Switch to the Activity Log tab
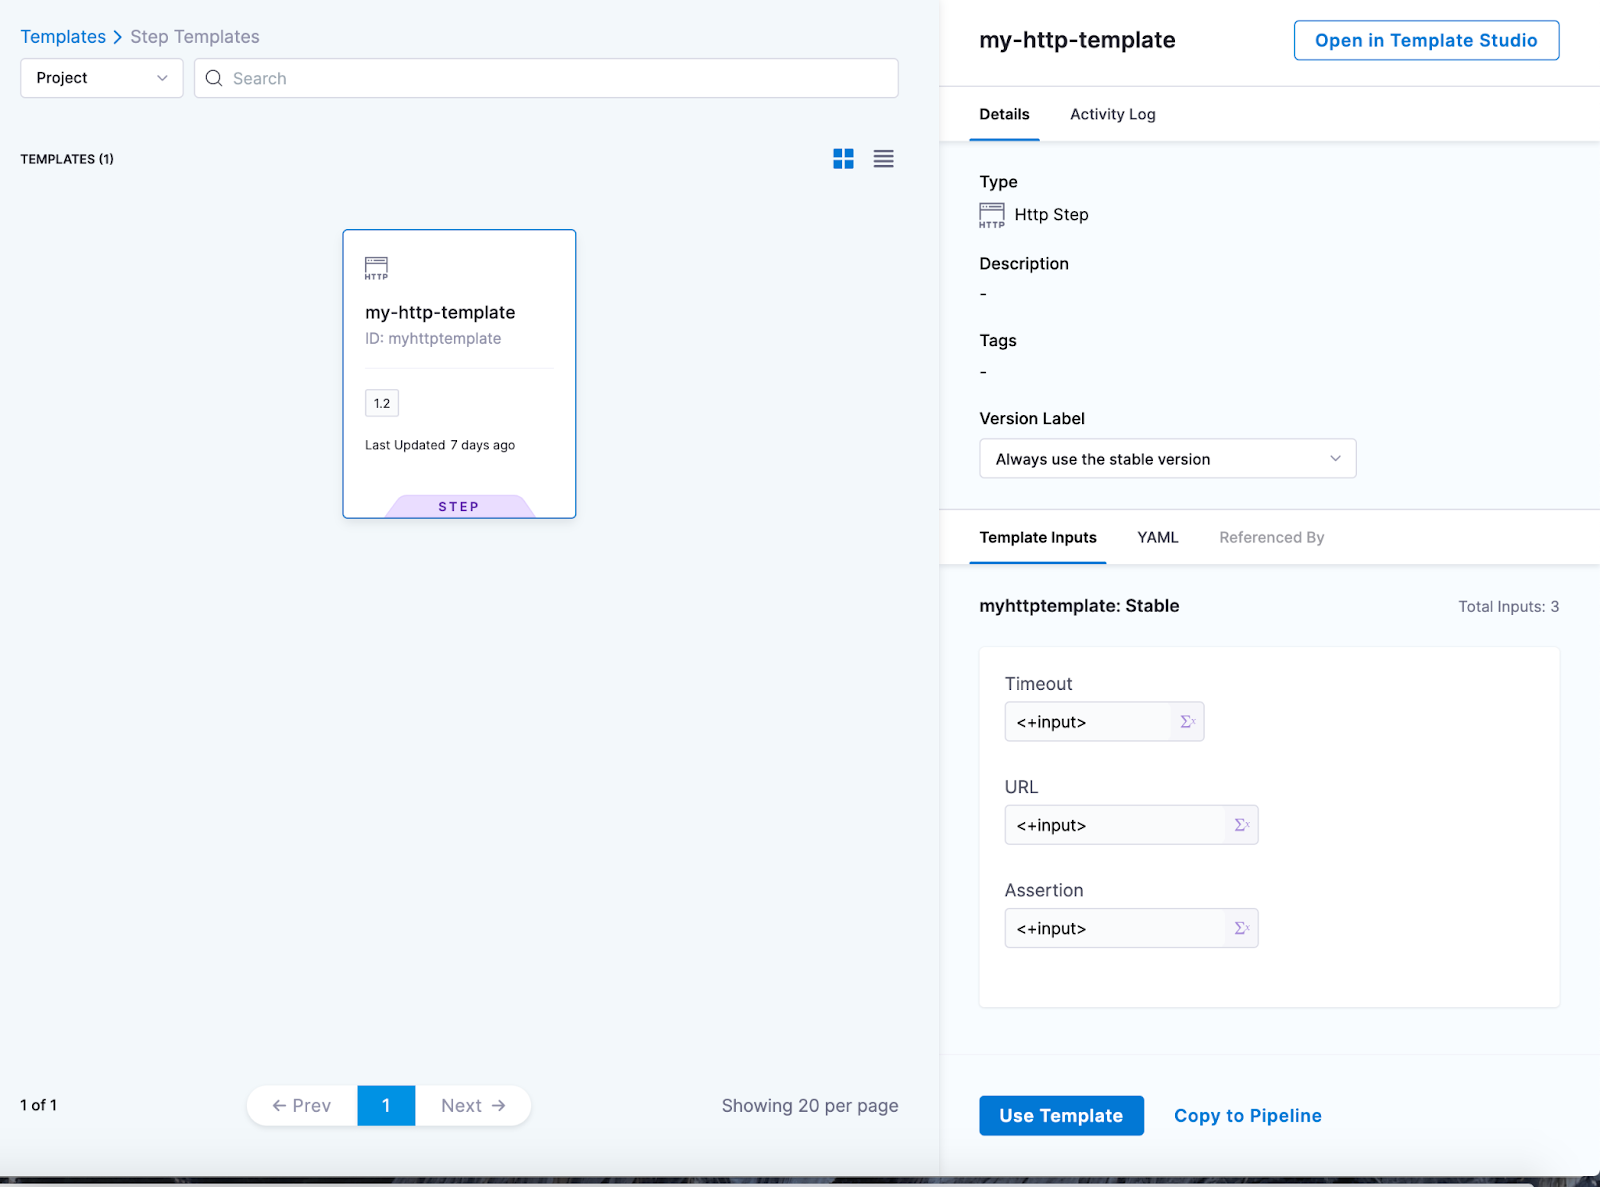The height and width of the screenshot is (1187, 1600). pos(1112,114)
